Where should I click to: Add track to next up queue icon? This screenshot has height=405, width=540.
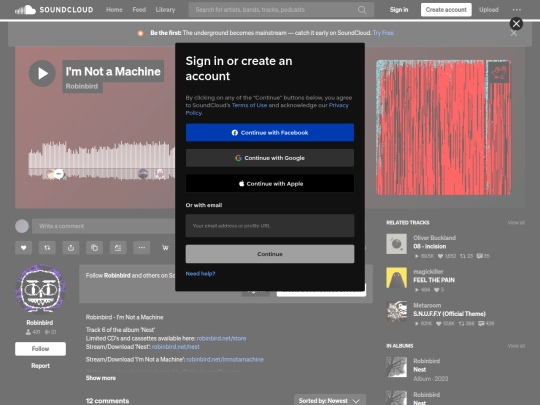[x=118, y=248]
